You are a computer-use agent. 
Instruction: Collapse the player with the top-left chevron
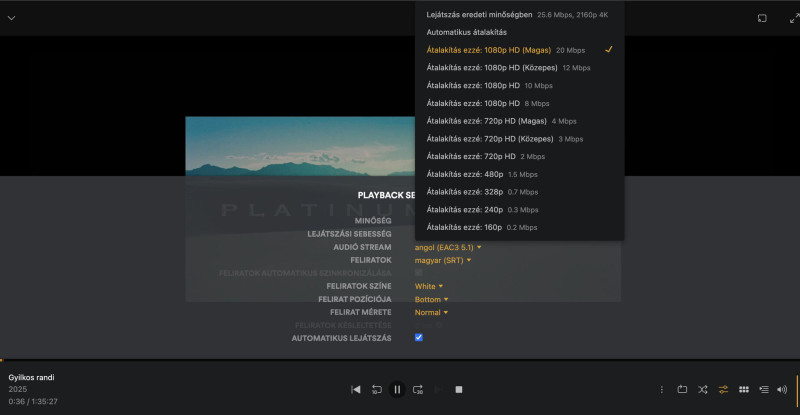(11, 18)
